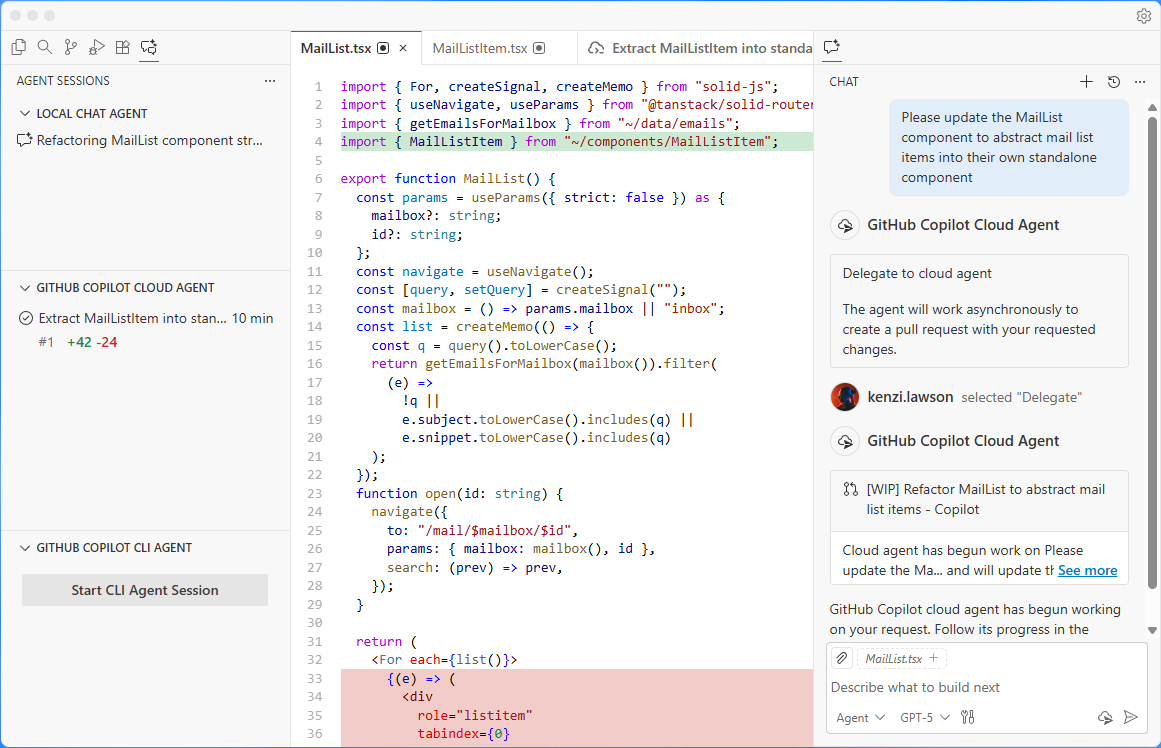Switch to Extract MailListItem editor tab
1161x748 pixels.
click(700, 48)
